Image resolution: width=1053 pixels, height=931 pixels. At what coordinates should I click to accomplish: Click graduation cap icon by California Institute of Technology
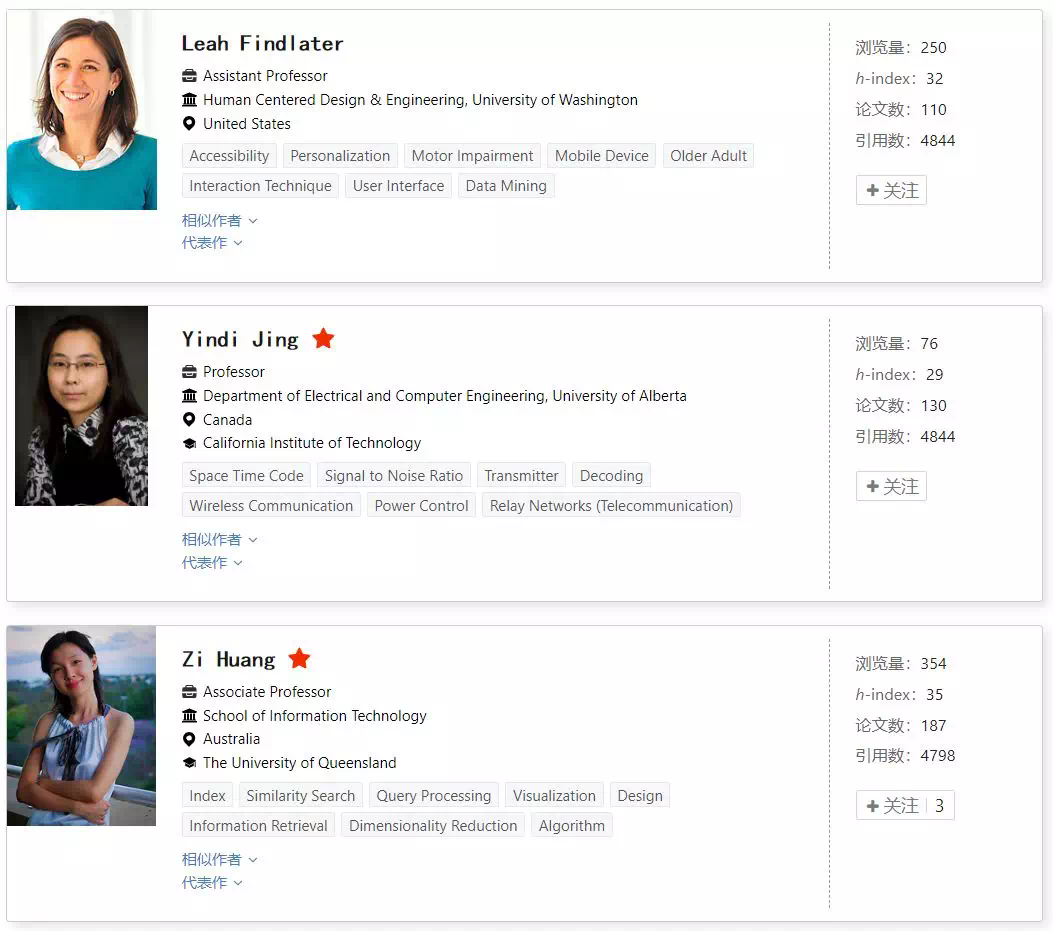click(x=189, y=443)
